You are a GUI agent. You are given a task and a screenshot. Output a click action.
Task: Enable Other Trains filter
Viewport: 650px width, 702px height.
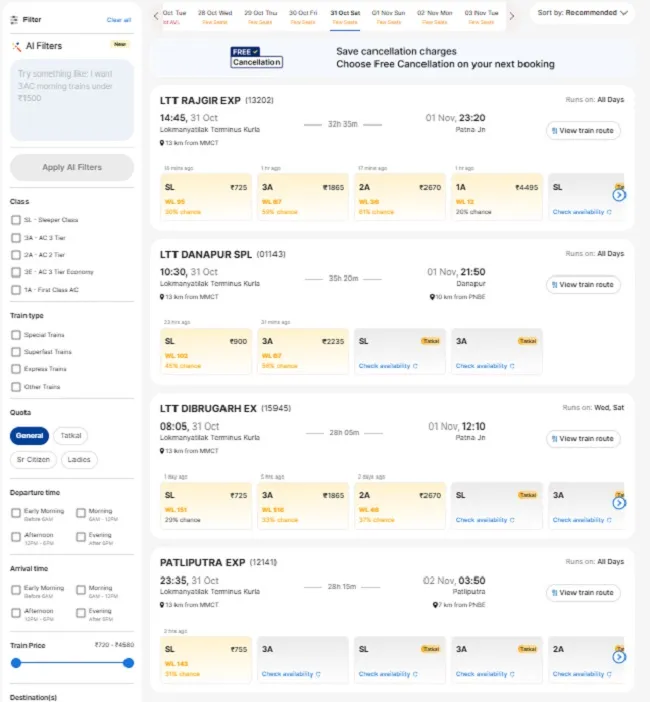coord(16,387)
